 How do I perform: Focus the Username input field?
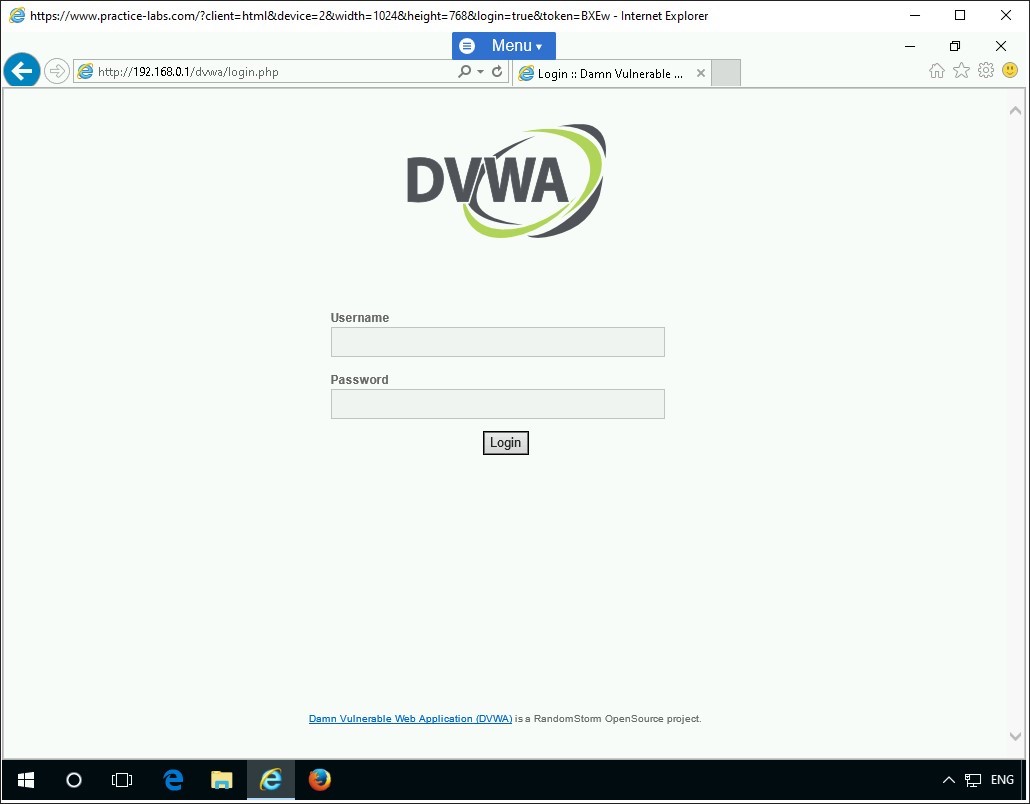497,342
